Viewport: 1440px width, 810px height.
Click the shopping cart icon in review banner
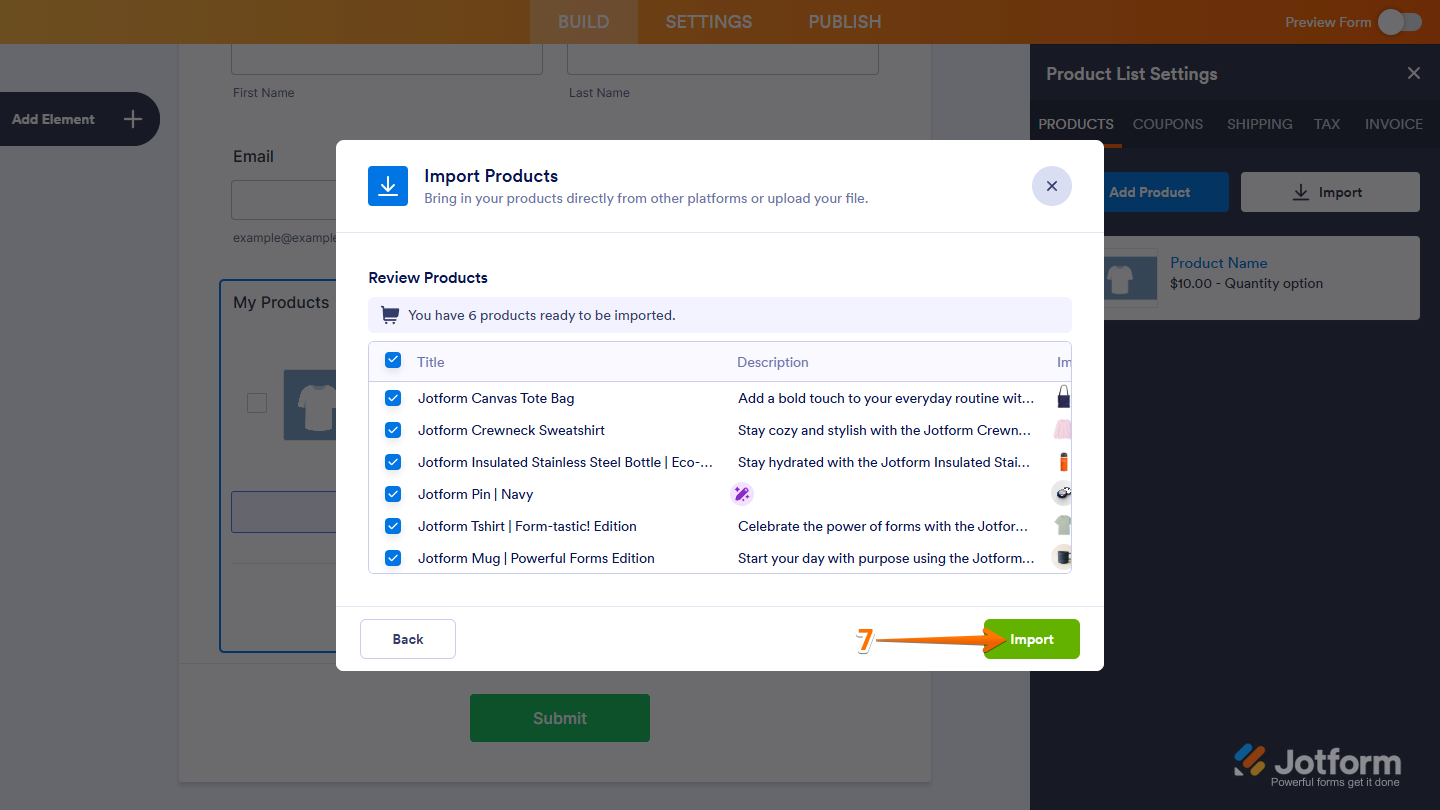pyautogui.click(x=389, y=315)
